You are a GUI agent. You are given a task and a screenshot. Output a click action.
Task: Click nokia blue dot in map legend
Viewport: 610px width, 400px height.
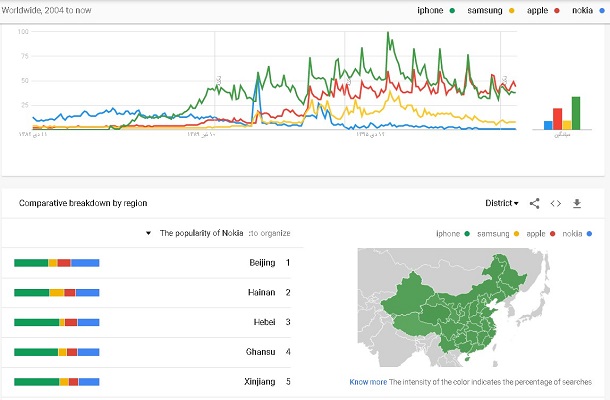pyautogui.click(x=589, y=233)
